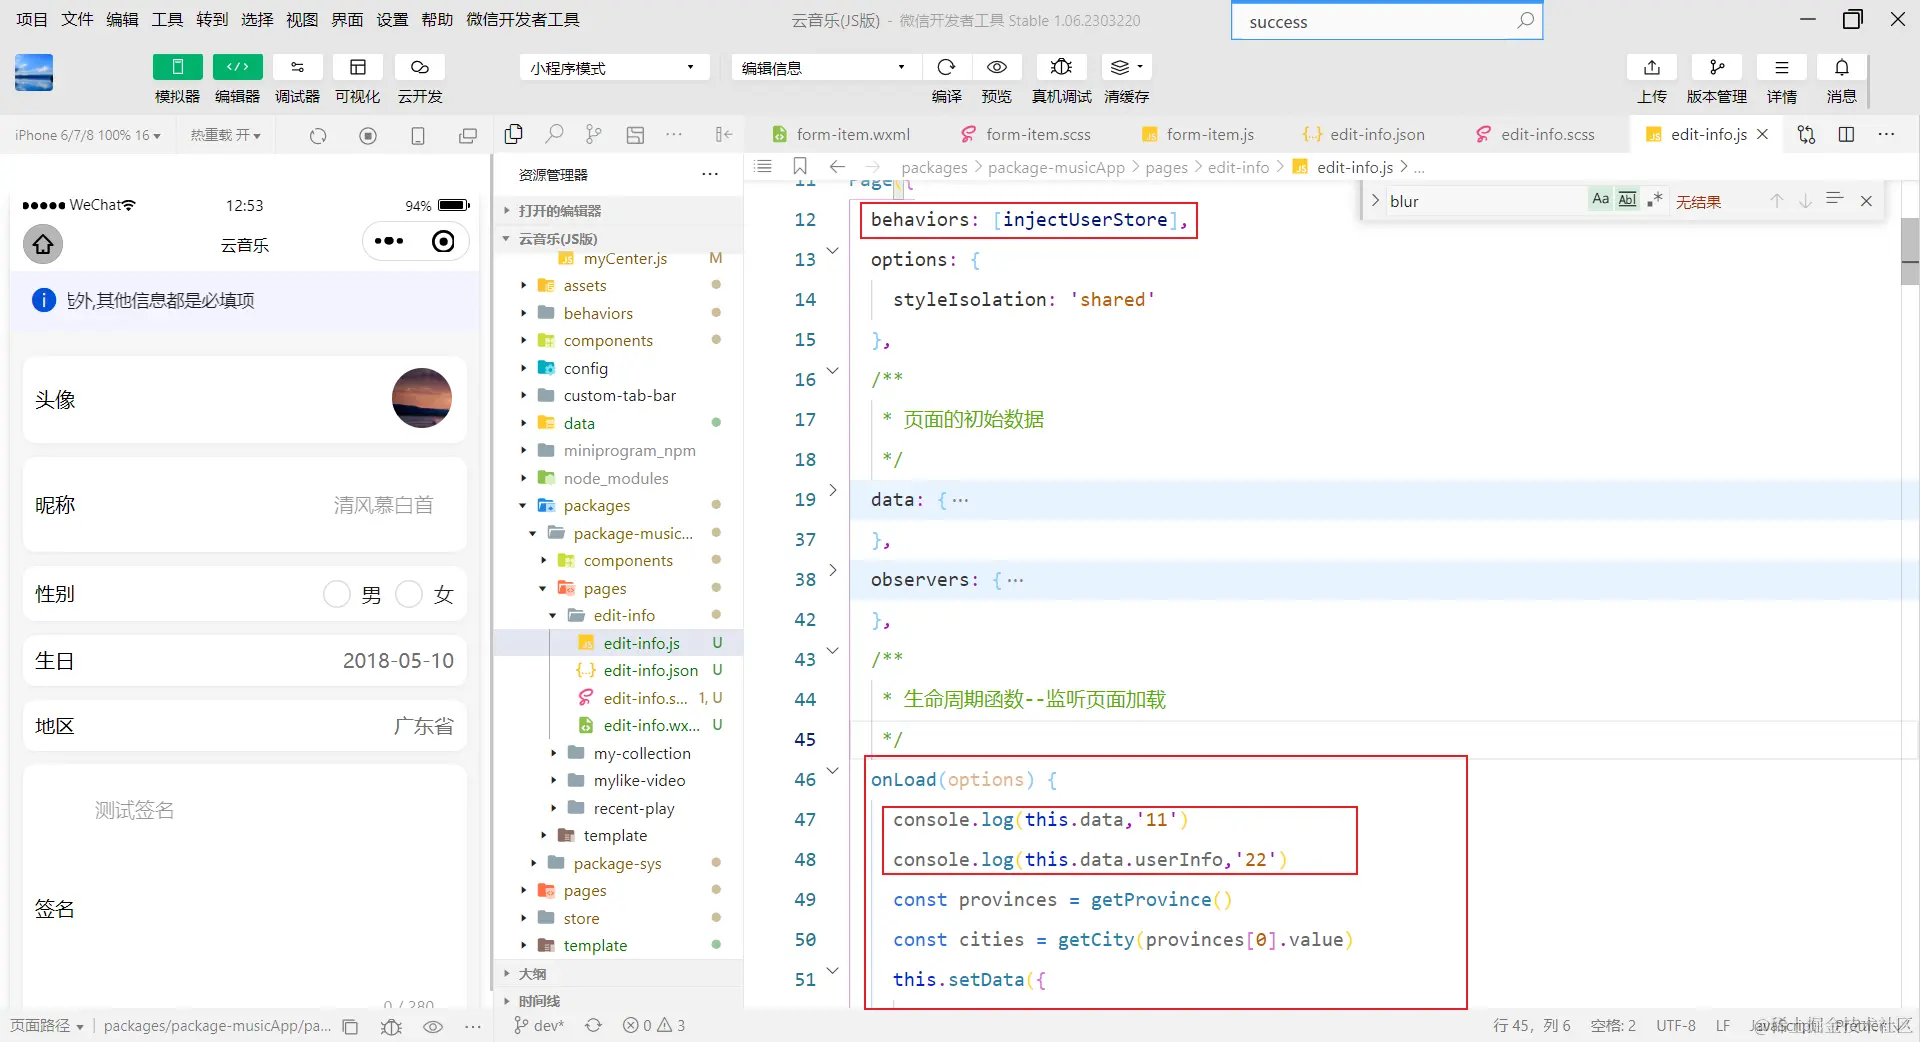Expand the assets folder
Screen dimensions: 1920x1042
[584, 285]
